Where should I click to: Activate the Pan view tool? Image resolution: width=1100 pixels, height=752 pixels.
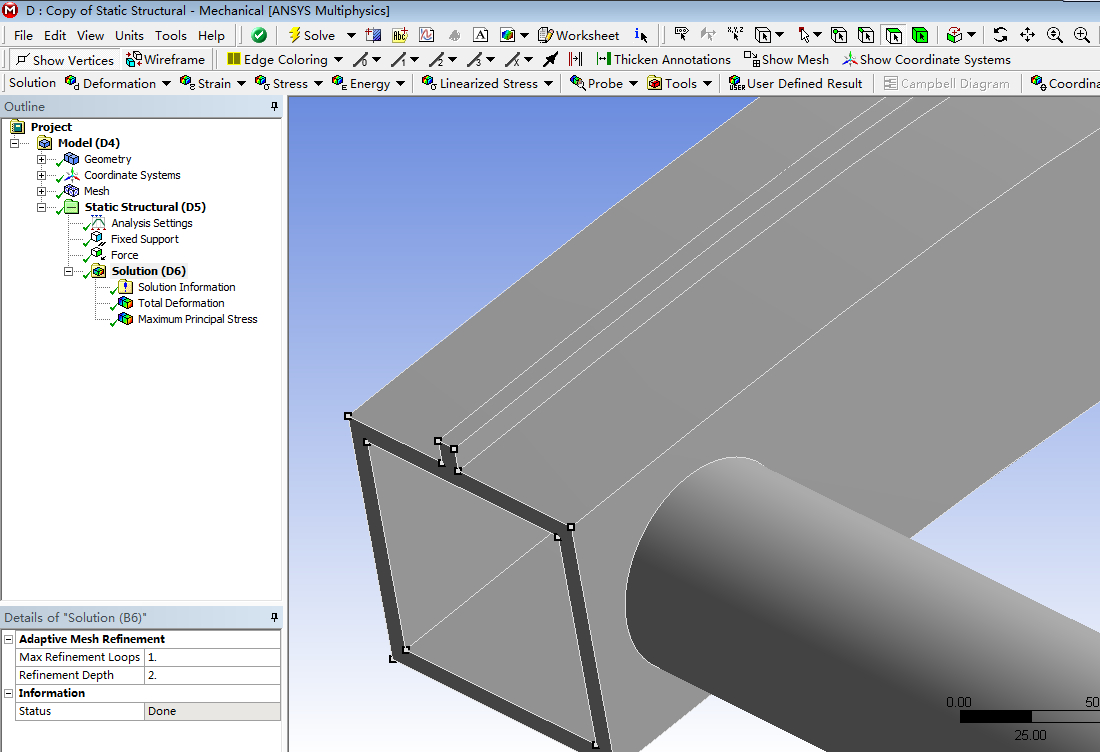(x=1028, y=35)
